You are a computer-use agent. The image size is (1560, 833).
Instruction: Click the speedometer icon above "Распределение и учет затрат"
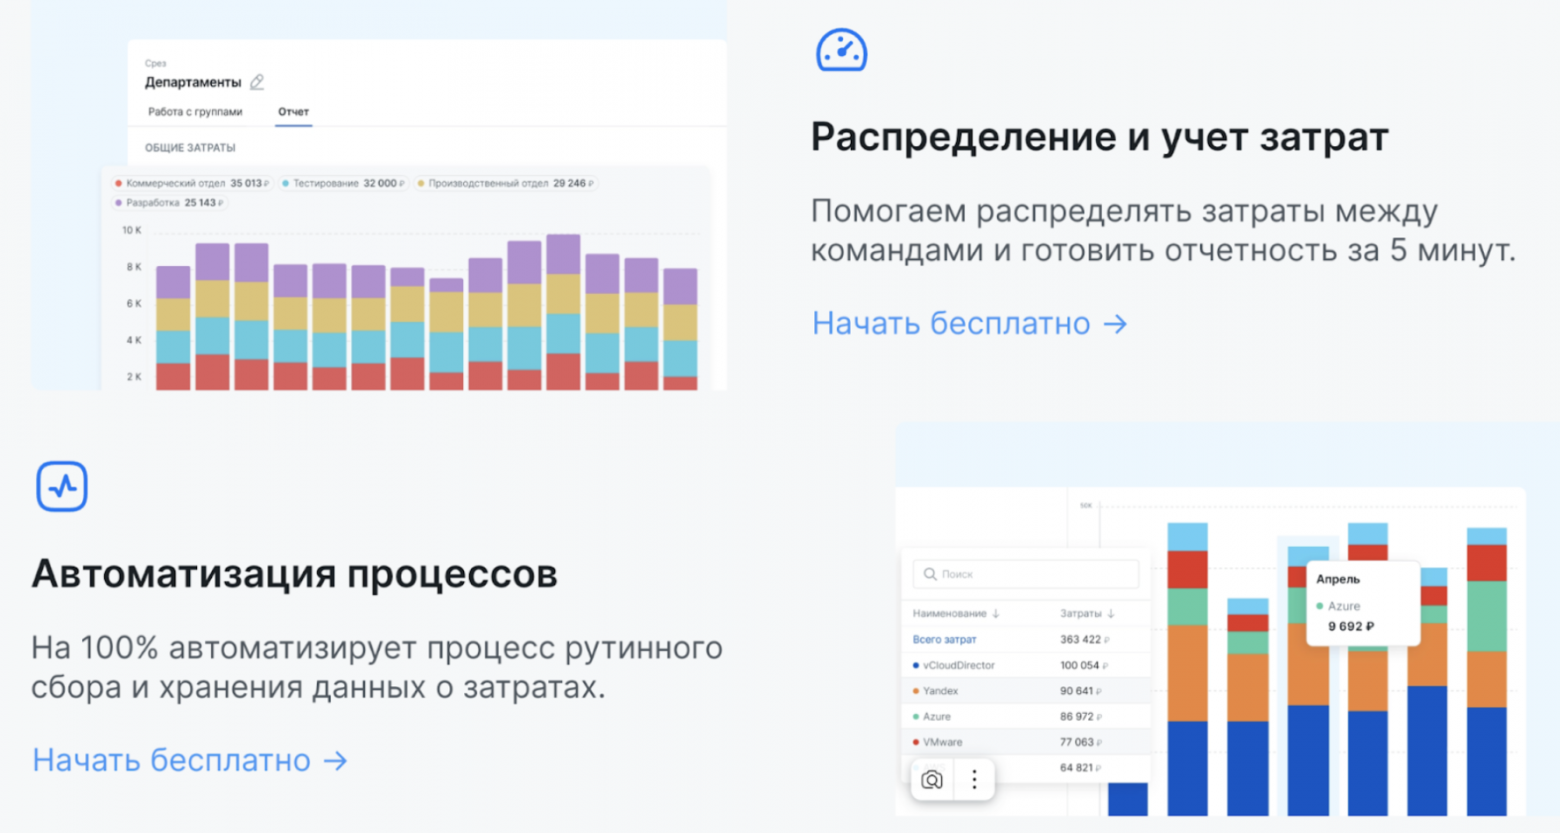tap(842, 50)
